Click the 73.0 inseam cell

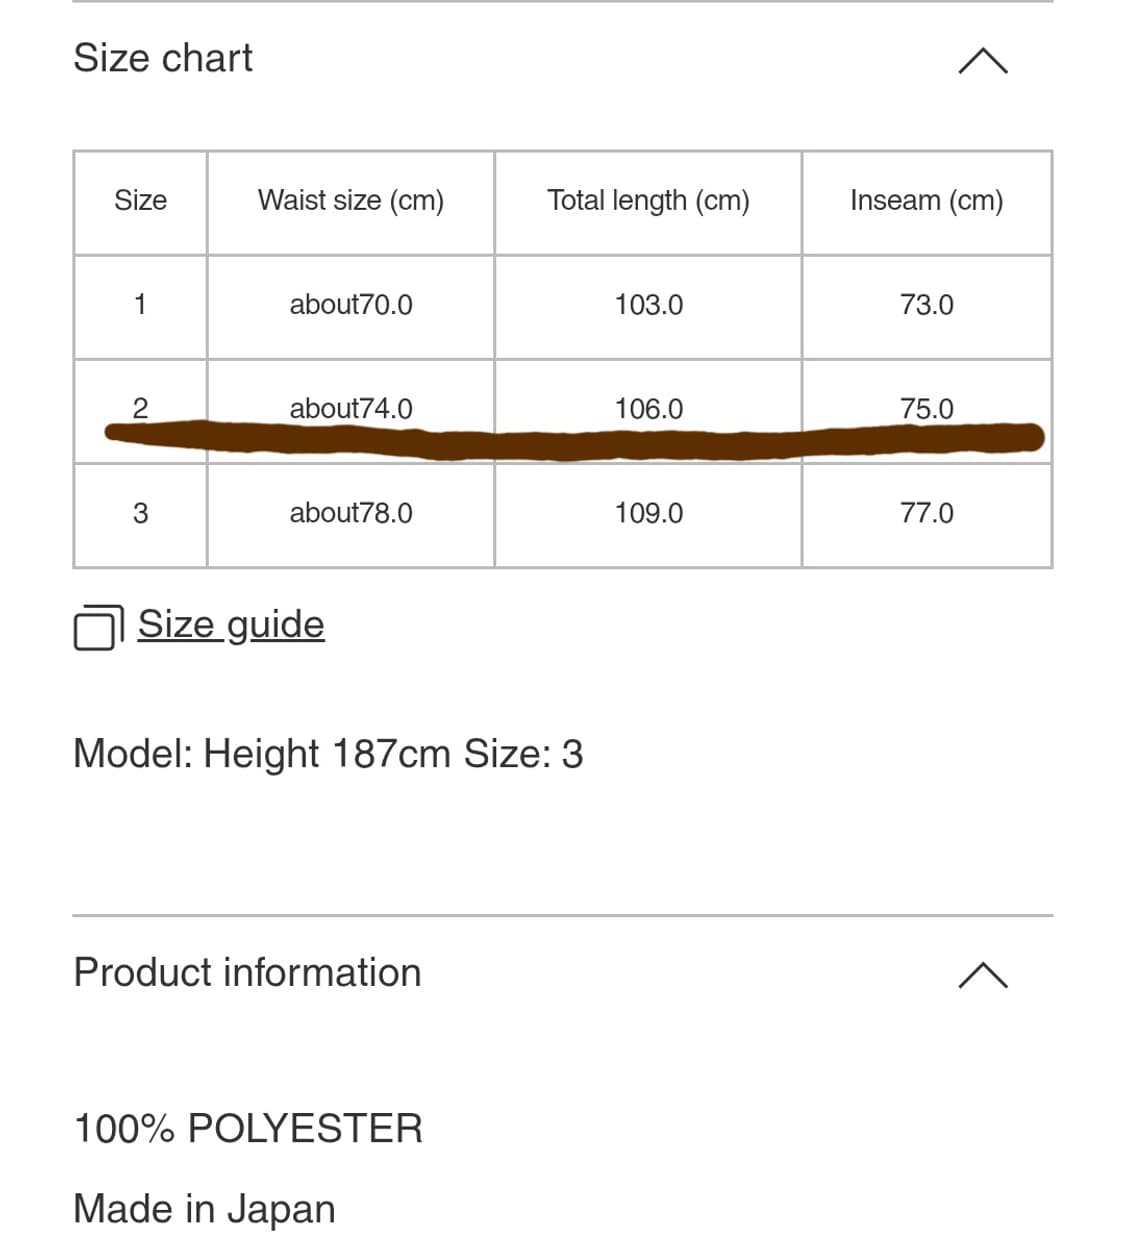[926, 304]
